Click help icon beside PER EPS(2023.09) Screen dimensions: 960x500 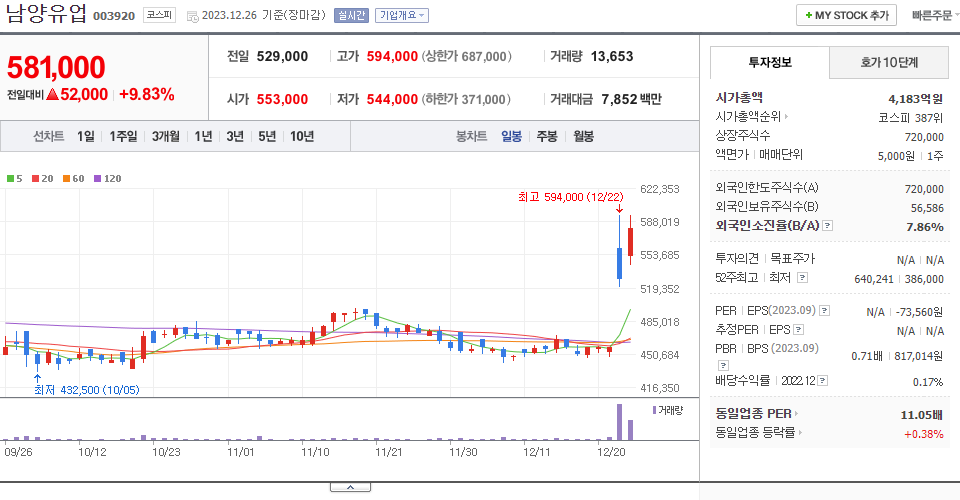[x=825, y=311]
